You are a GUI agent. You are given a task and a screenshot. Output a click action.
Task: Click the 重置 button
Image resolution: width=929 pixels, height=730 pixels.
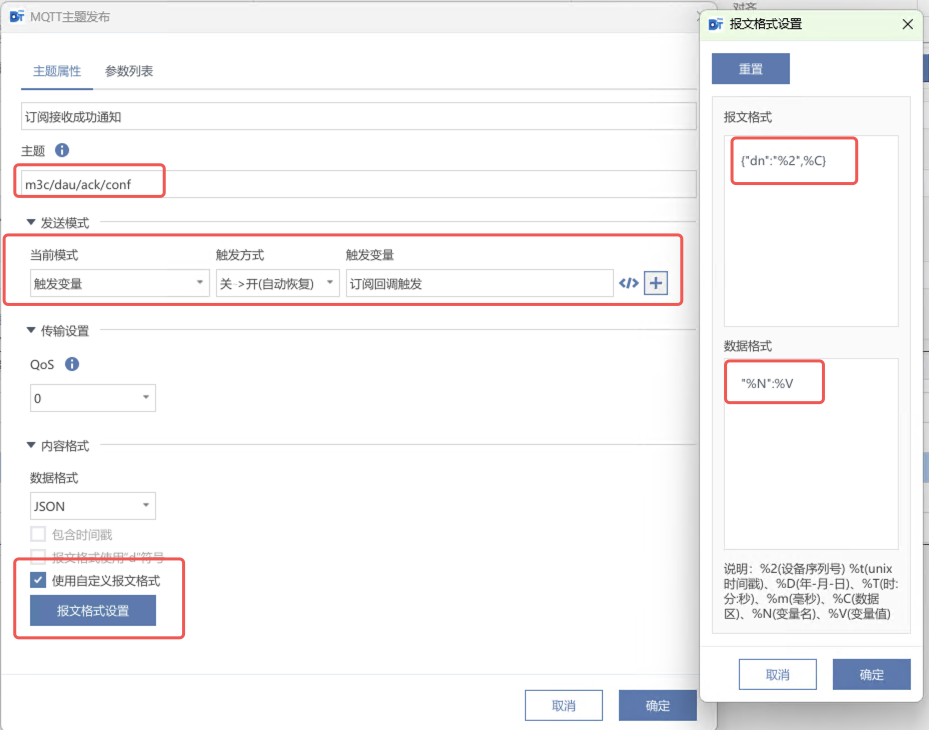click(750, 69)
